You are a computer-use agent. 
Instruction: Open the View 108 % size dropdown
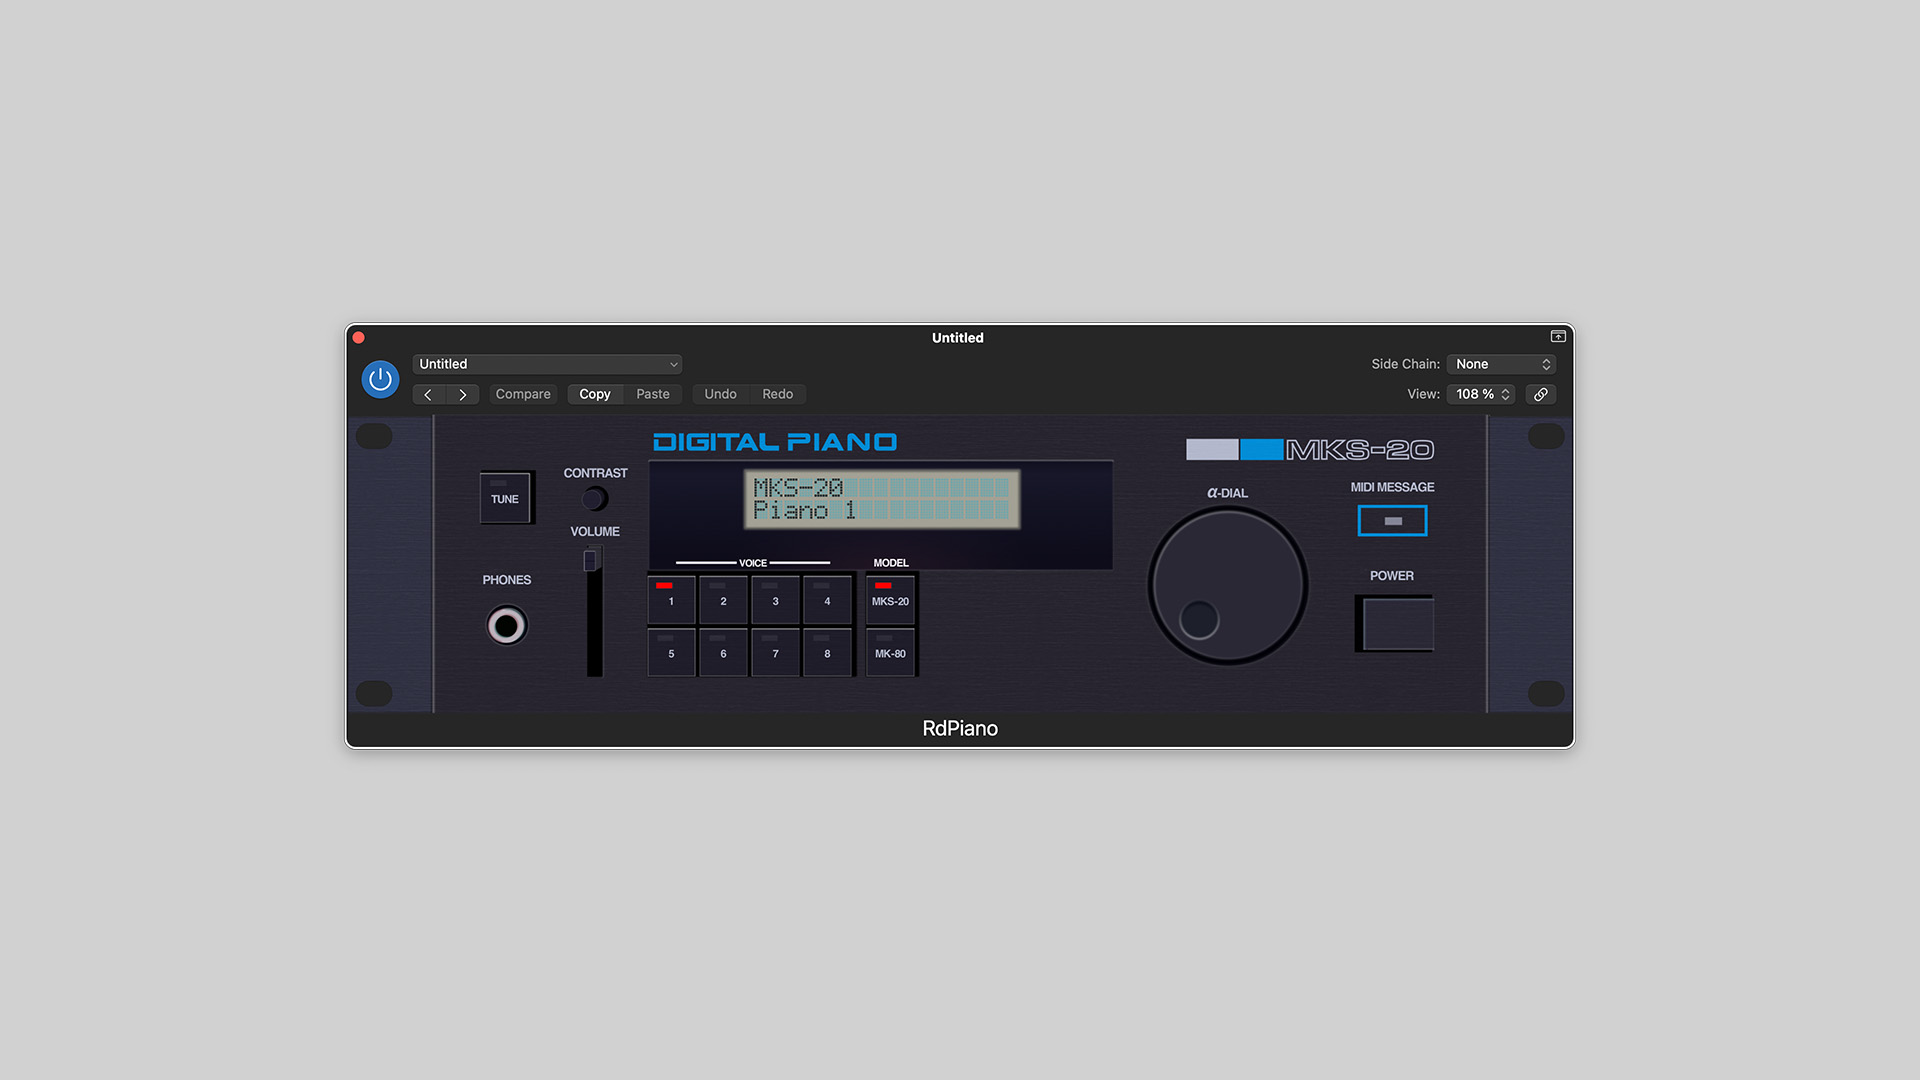coord(1481,394)
